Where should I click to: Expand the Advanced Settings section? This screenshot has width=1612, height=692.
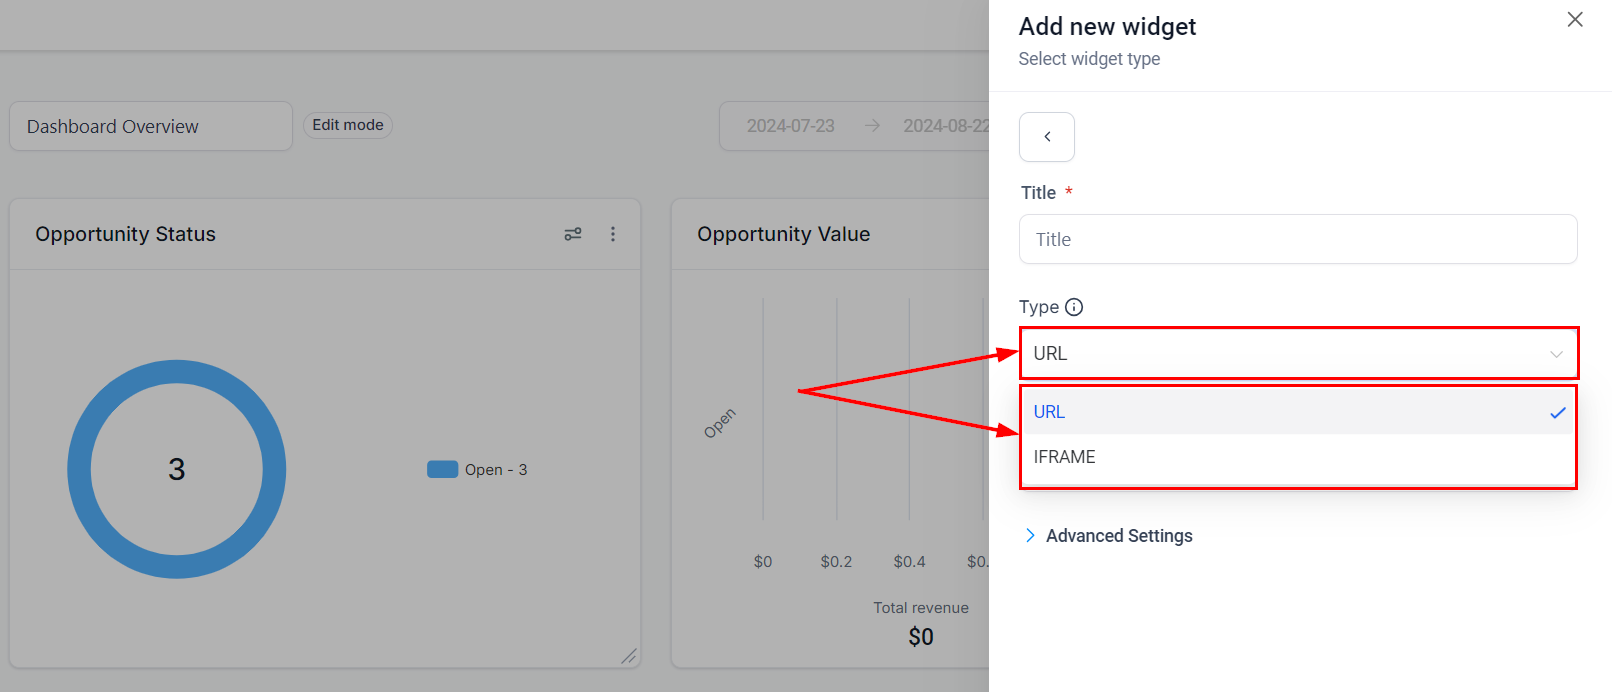[x=1108, y=535]
